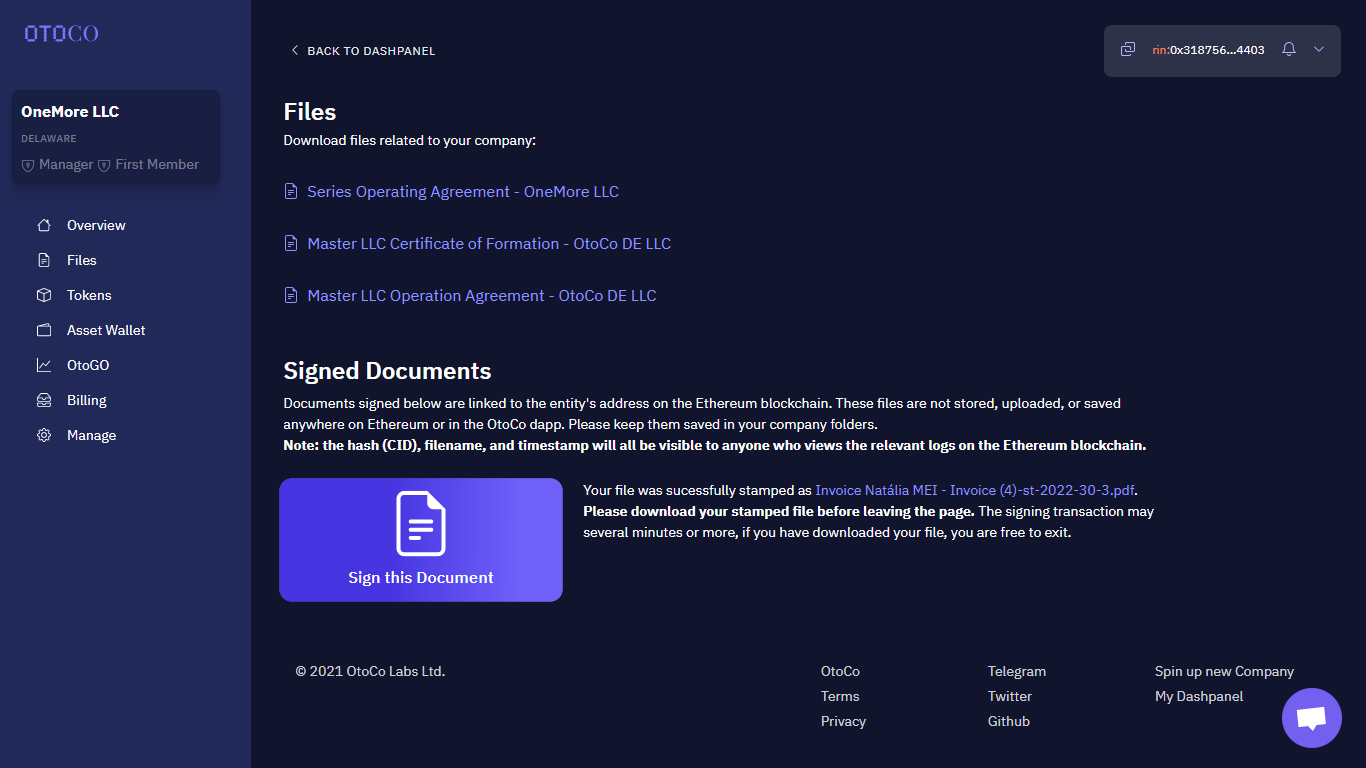Viewport: 1366px width, 768px height.
Task: Click the Files page heading
Action: click(310, 111)
